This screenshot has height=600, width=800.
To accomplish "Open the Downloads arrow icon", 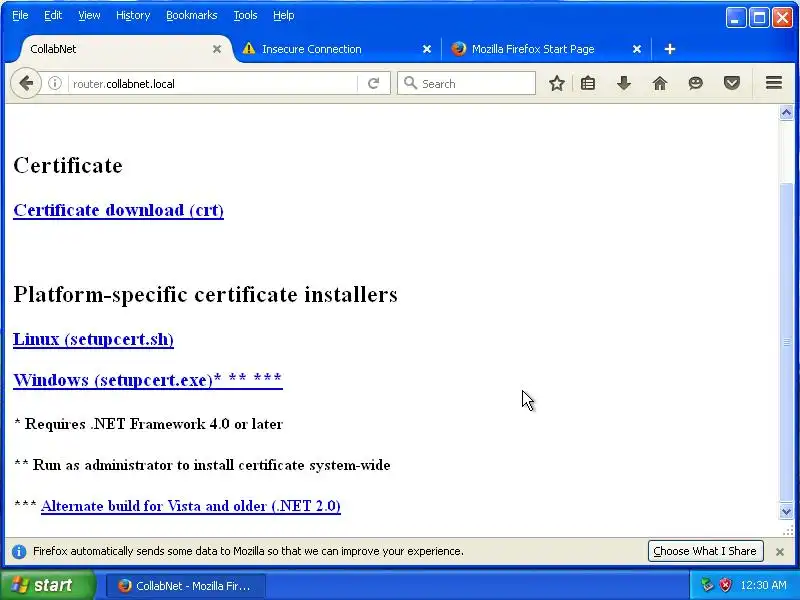I will coord(623,83).
